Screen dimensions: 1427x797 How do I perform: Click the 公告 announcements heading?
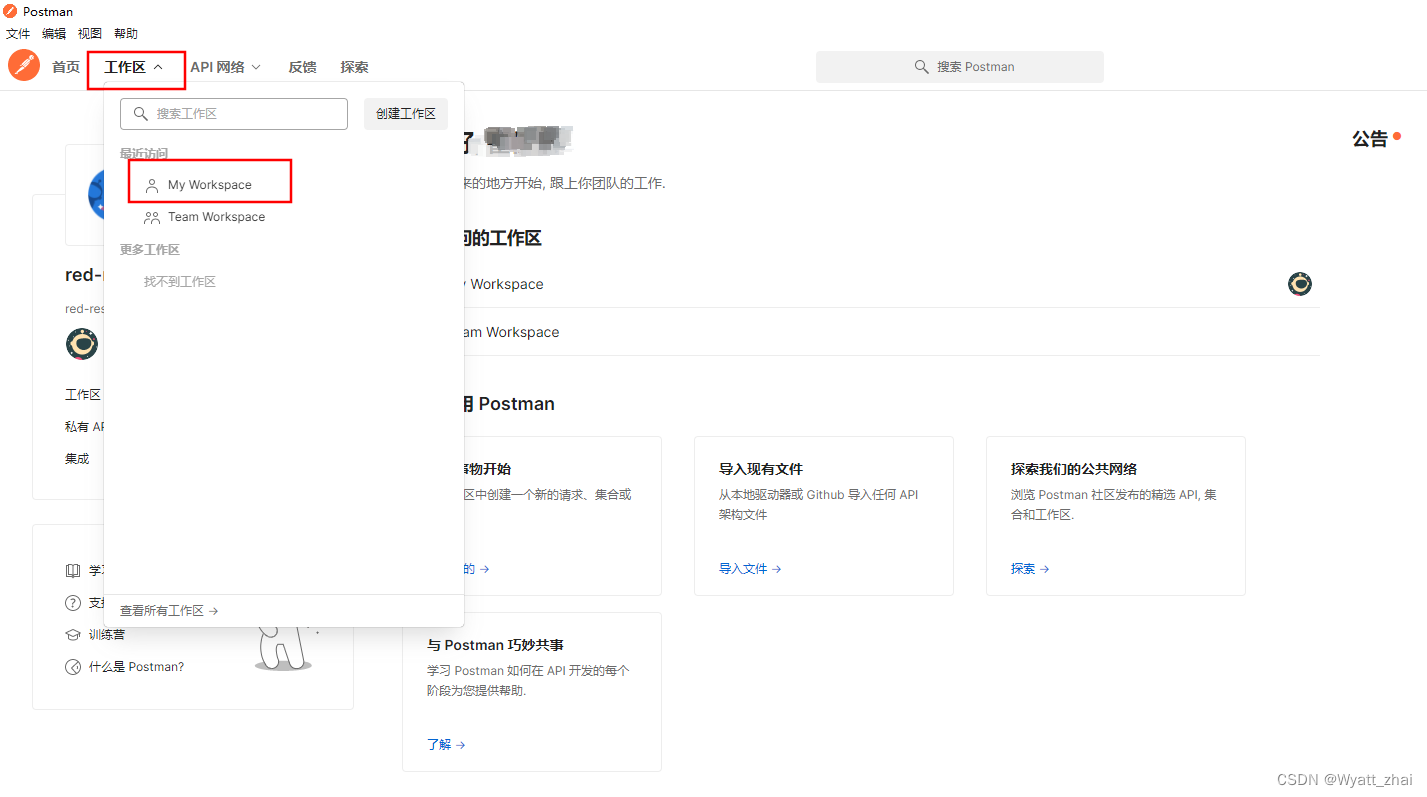click(1370, 140)
